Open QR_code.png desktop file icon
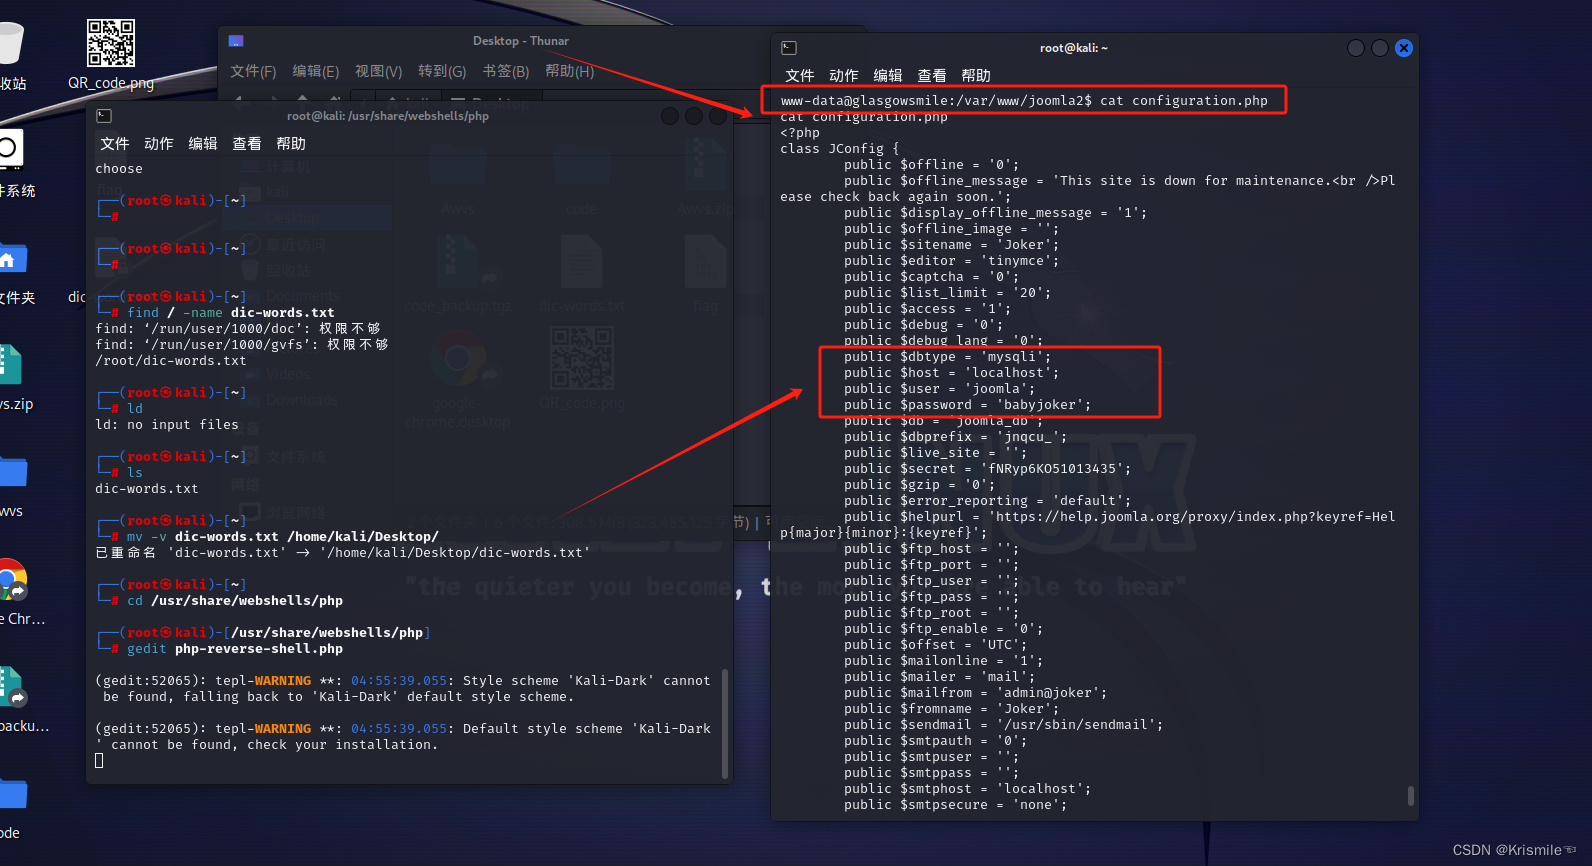 tap(110, 44)
